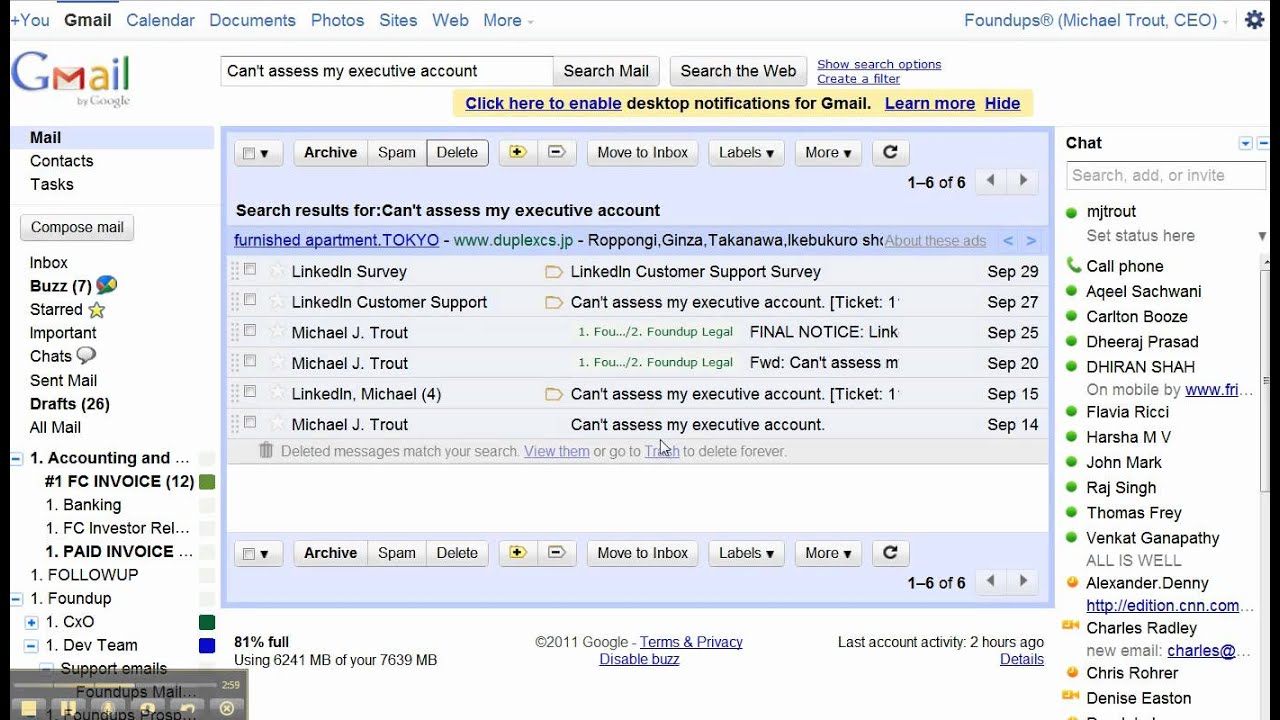Click dark green color swatch beside 1. CxO
This screenshot has height=720, width=1280.
pos(207,622)
